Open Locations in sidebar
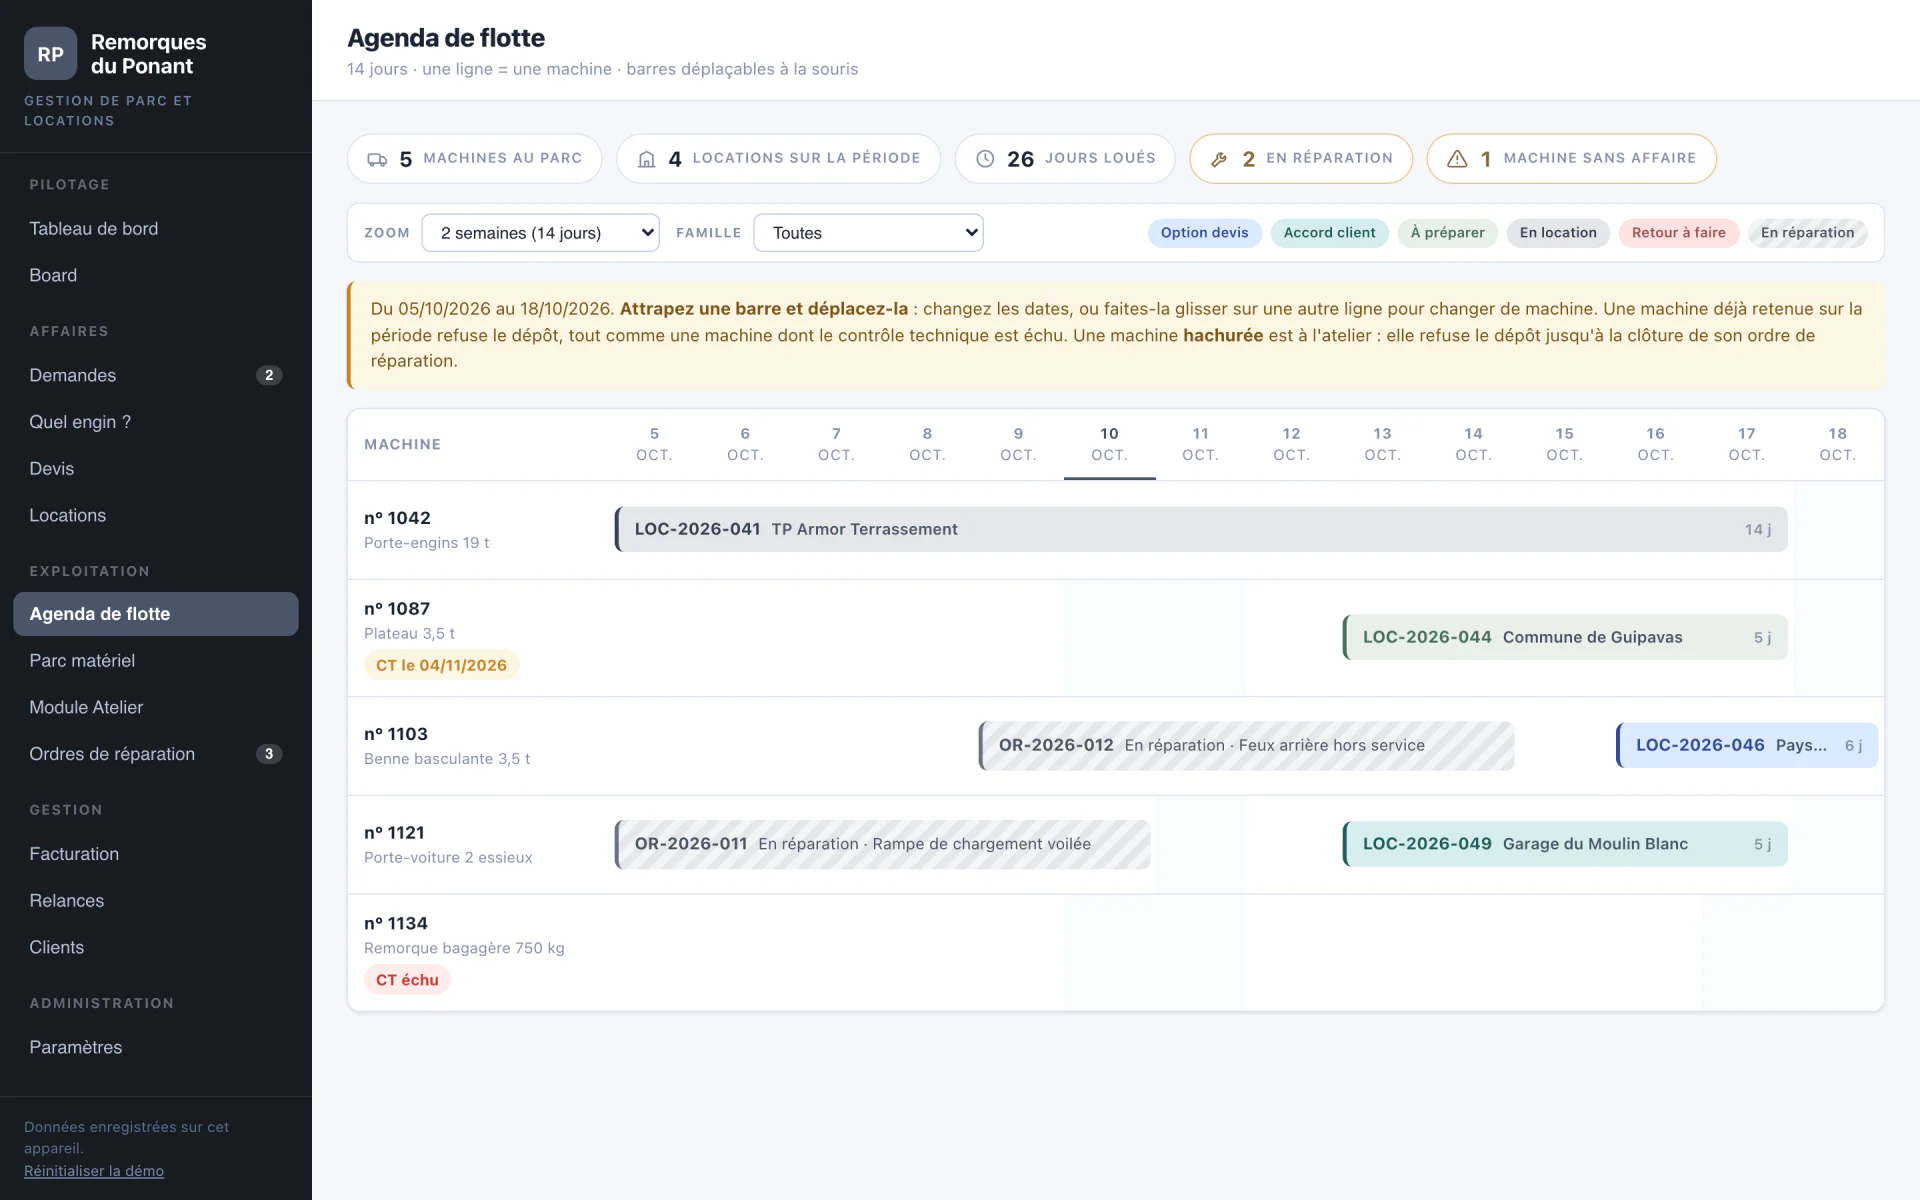Image resolution: width=1920 pixels, height=1200 pixels. (156, 515)
